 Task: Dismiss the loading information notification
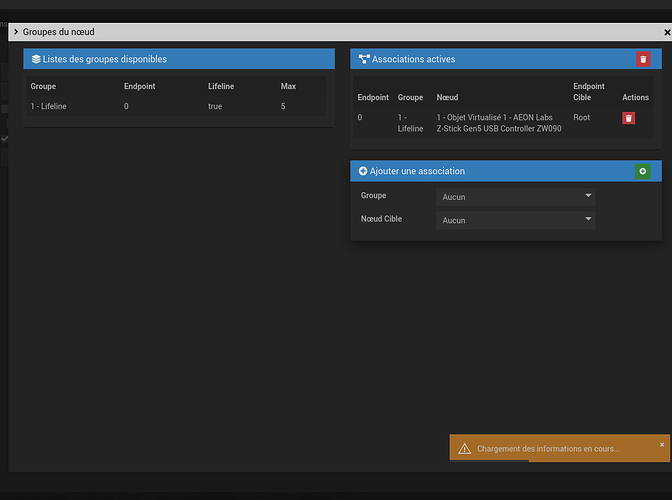pyautogui.click(x=662, y=445)
